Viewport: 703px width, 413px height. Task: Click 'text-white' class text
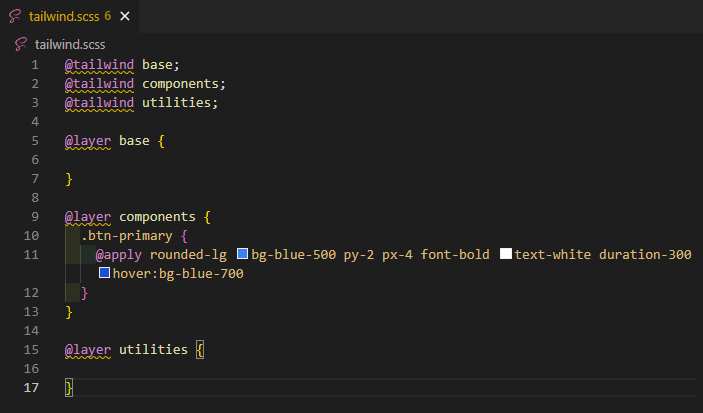553,255
